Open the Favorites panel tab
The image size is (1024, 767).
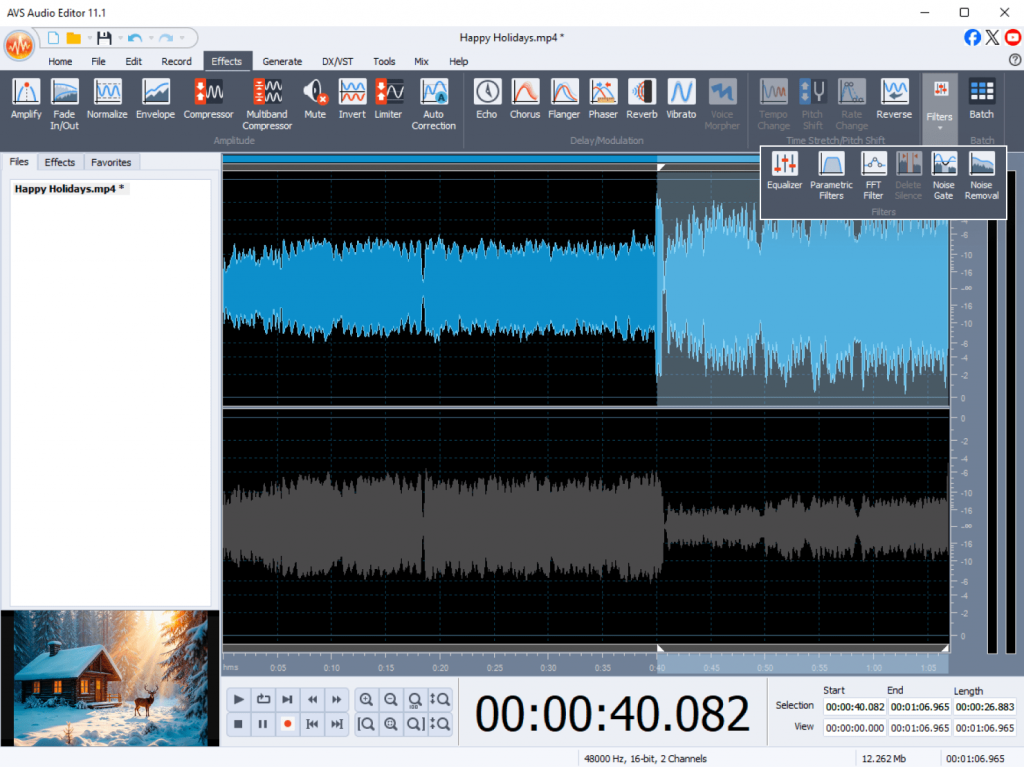point(111,162)
